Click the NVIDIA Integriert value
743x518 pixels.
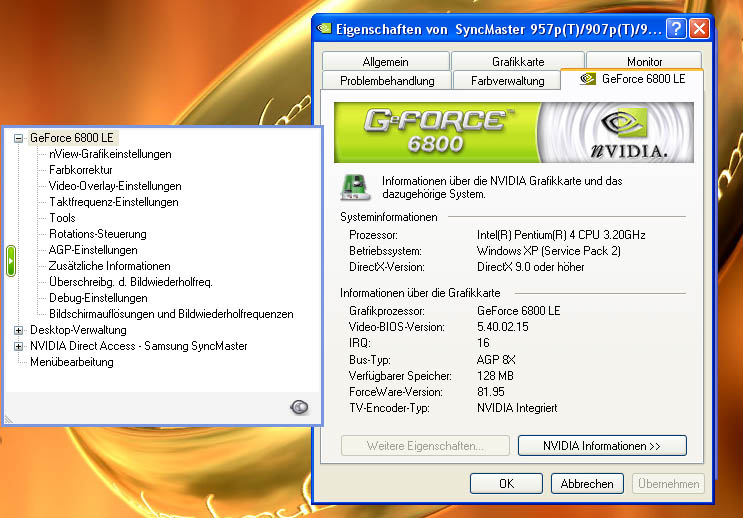point(517,408)
